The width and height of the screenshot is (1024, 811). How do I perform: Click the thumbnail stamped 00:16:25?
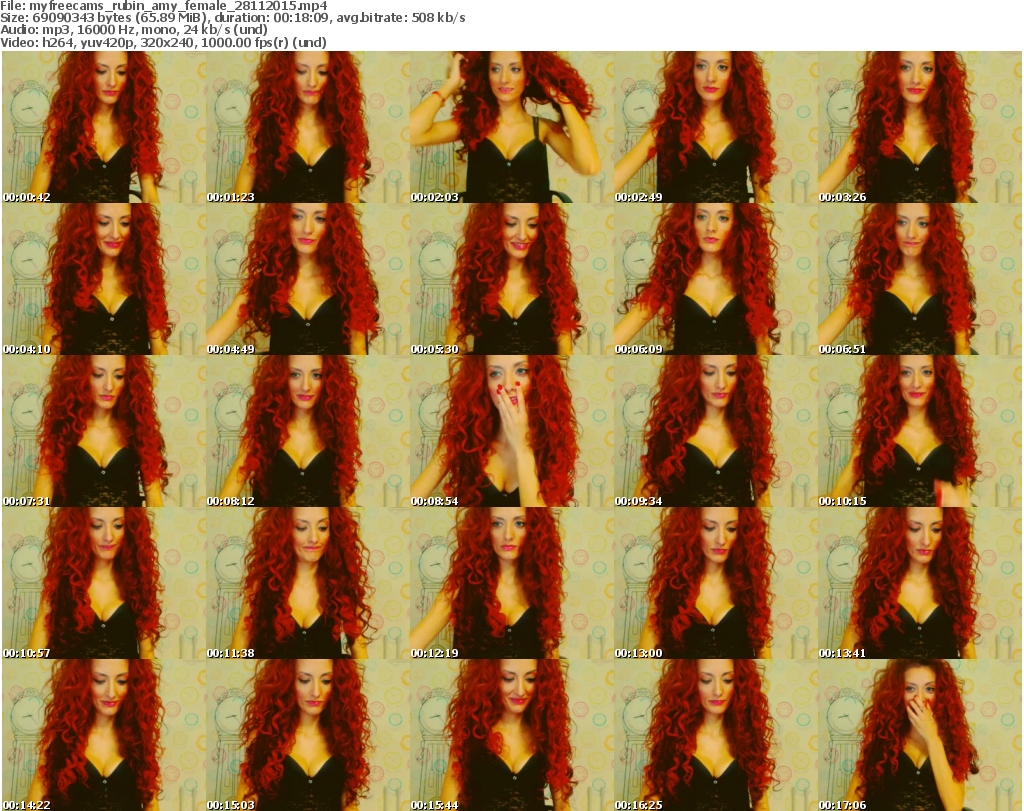(716, 735)
